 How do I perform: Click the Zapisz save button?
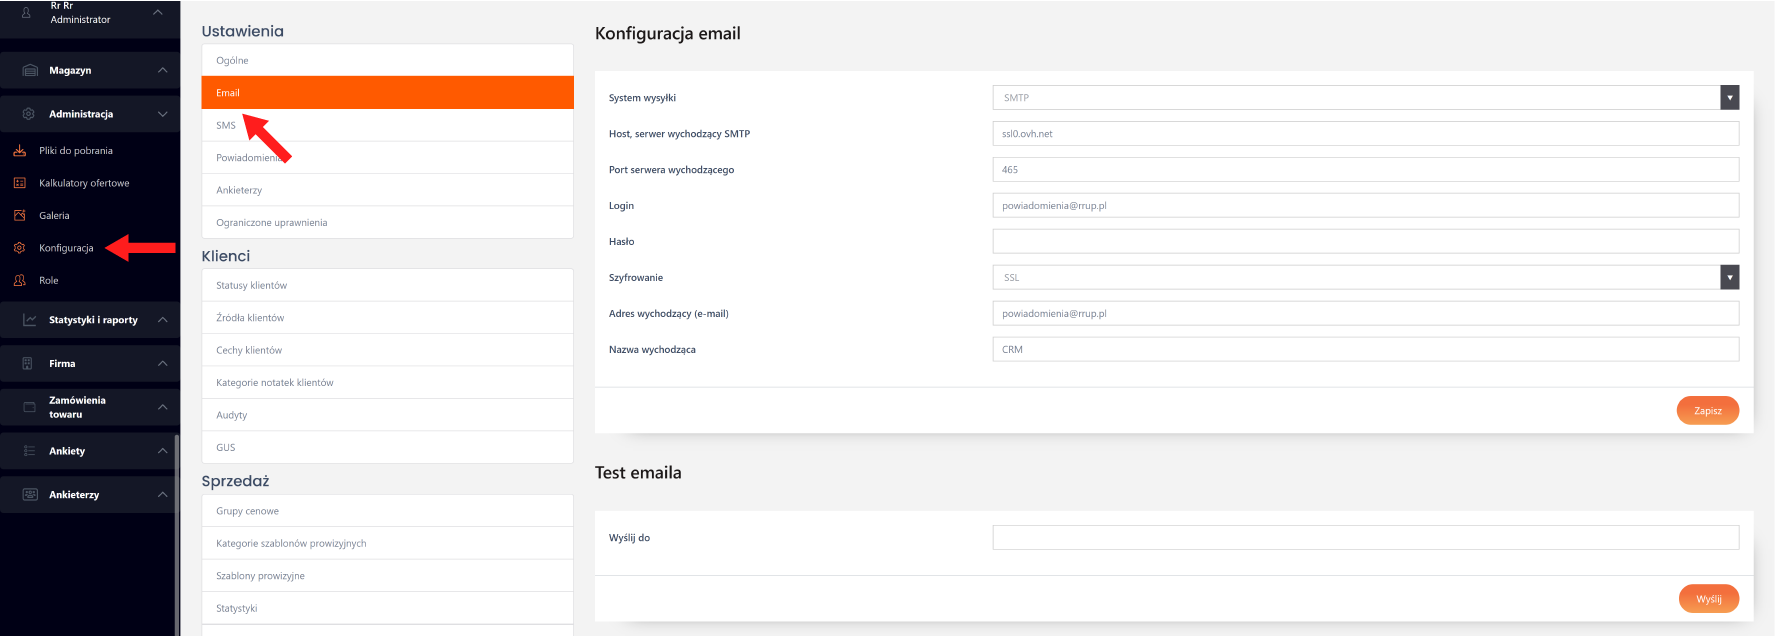[x=1707, y=411]
